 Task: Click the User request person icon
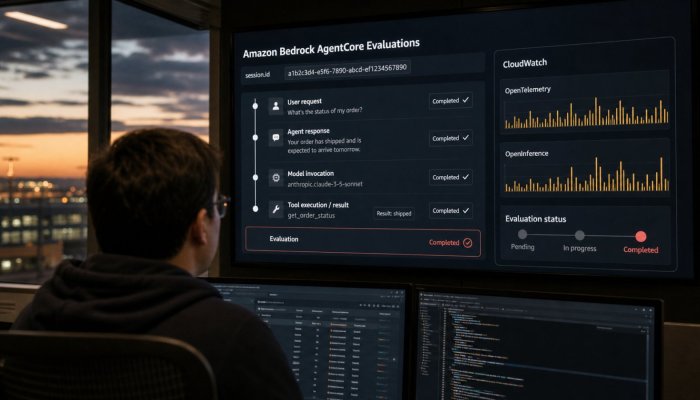click(276, 106)
